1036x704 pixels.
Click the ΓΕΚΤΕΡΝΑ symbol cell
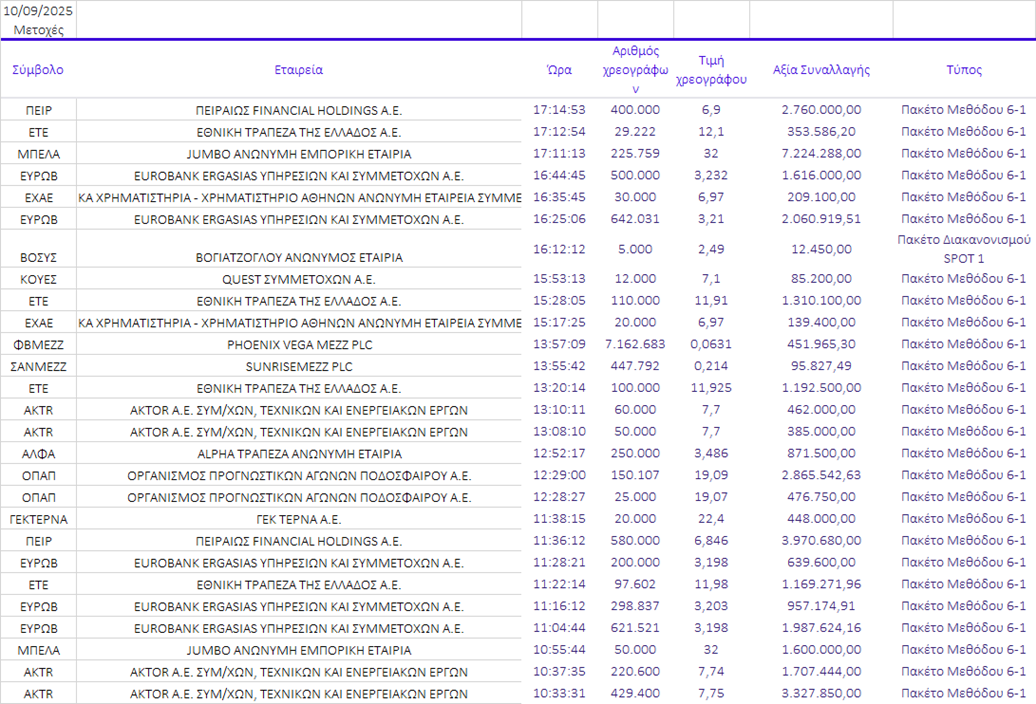tap(38, 519)
